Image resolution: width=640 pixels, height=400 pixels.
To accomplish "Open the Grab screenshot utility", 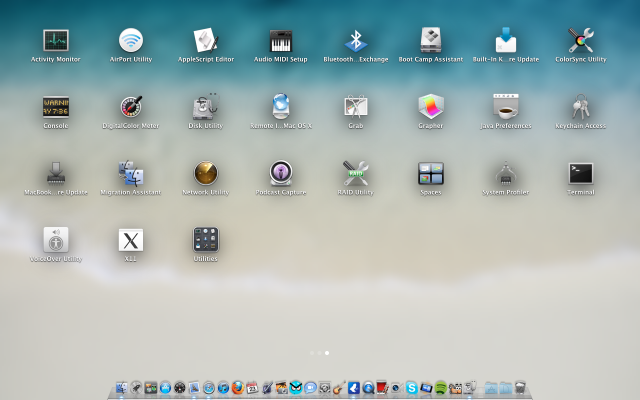I will coord(356,107).
